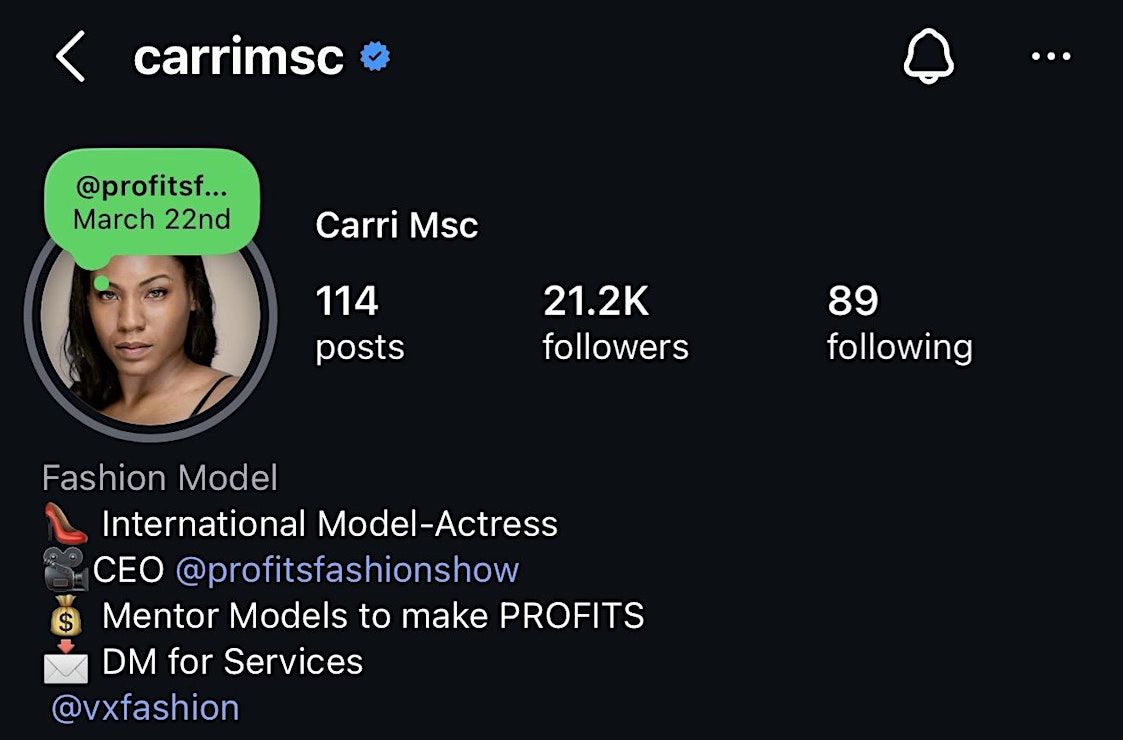The image size is (1123, 740).
Task: Open the @profitsfashionshow mention link
Action: tap(347, 570)
